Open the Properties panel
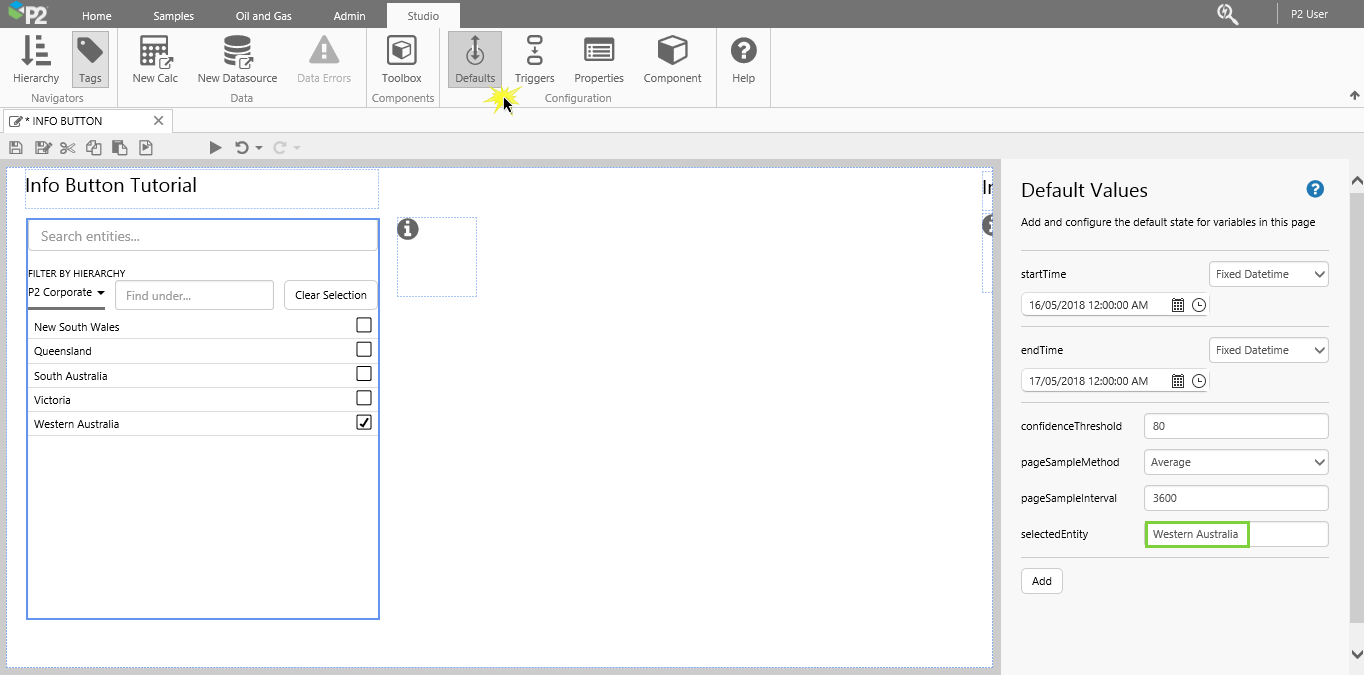 click(598, 59)
